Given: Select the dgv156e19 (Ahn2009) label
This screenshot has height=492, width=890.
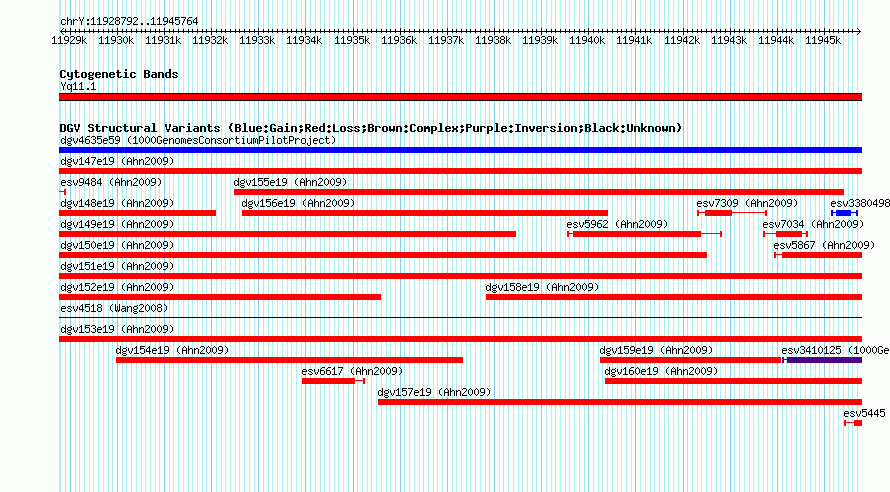Looking at the screenshot, I should tap(298, 203).
